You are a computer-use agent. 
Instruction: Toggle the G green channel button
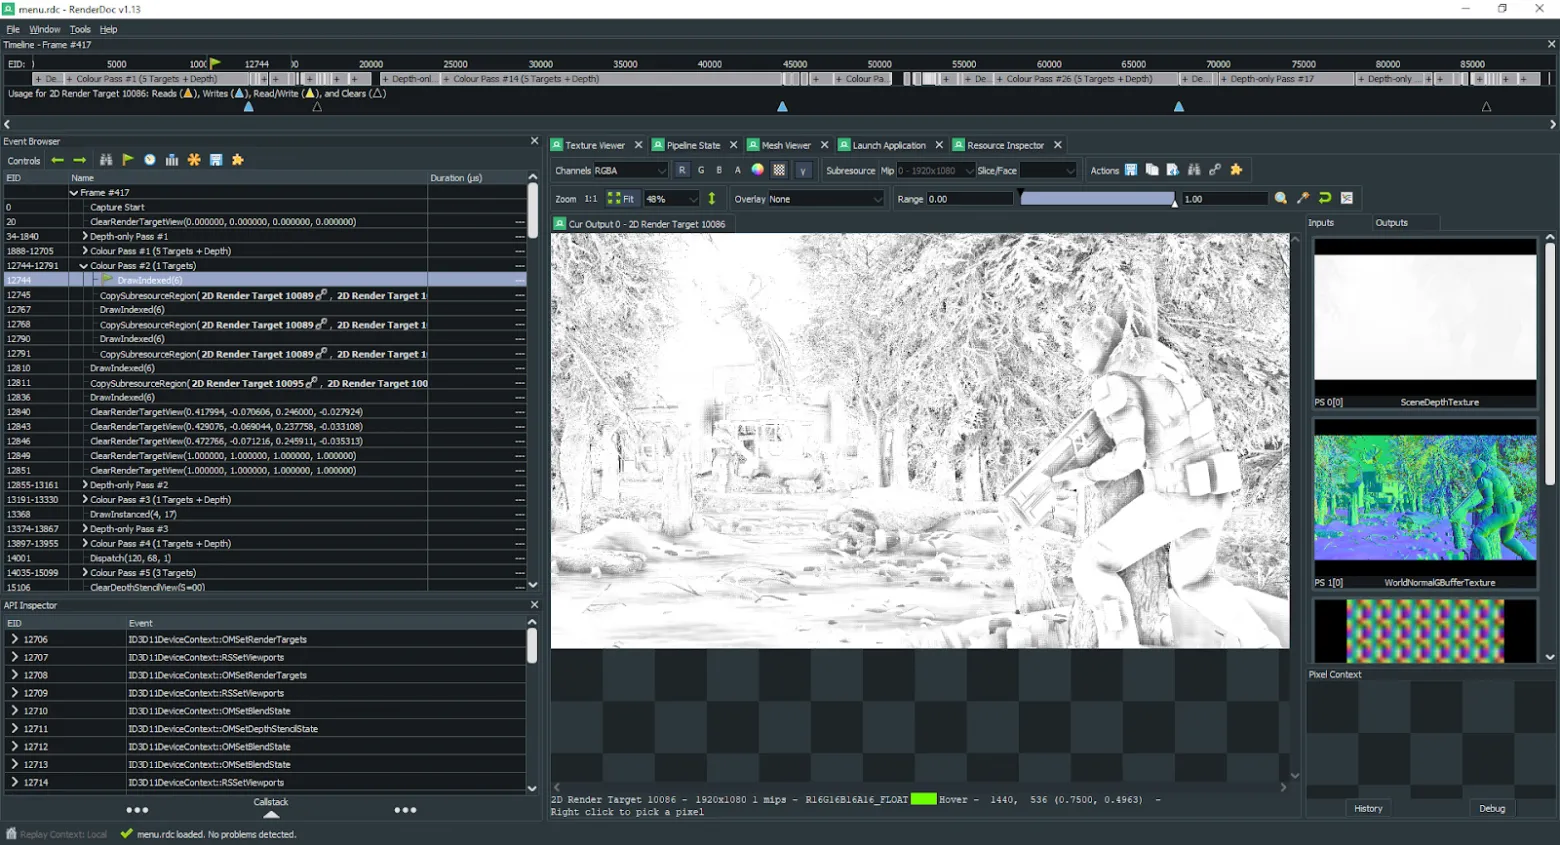[701, 170]
